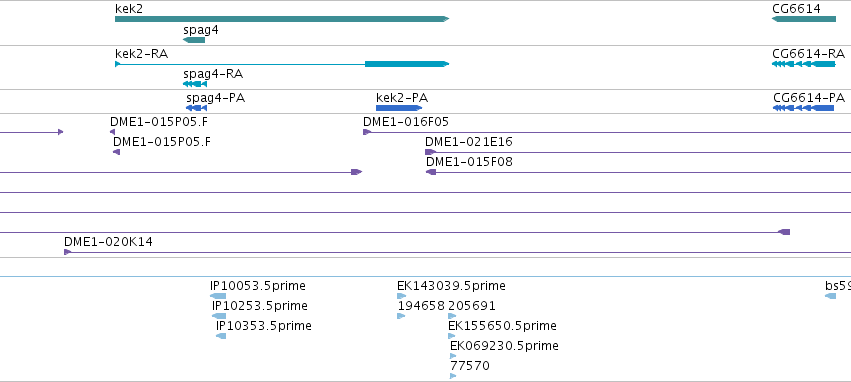Screen dimensions: 851x382
Task: Select the CG6614-RA transcript glyph
Action: (x=804, y=64)
